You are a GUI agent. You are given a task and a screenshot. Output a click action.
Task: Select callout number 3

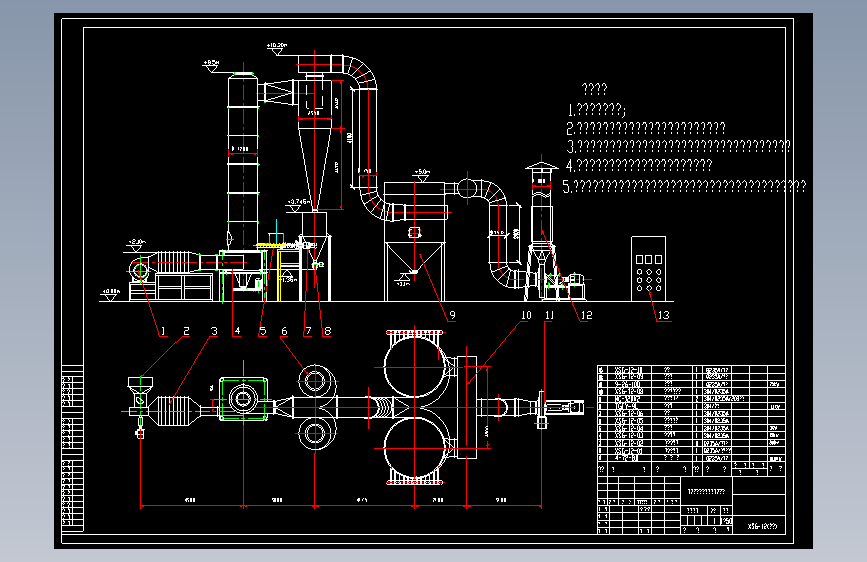click(214, 331)
